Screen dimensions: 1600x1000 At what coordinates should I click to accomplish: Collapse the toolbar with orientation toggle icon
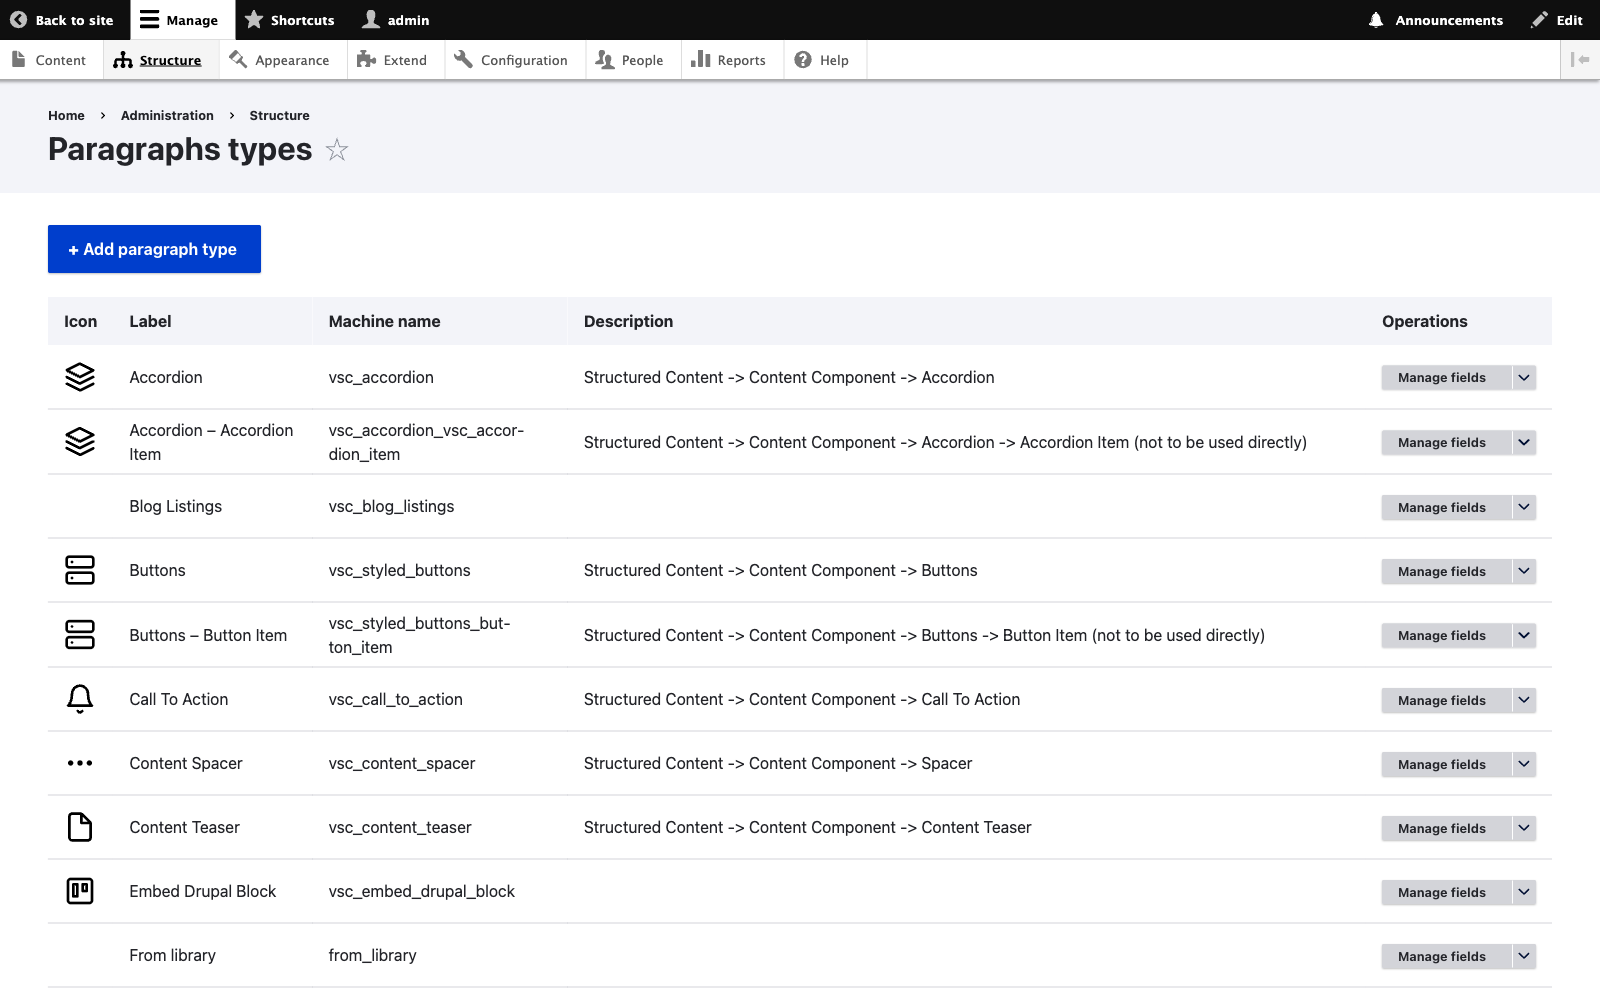1580,60
